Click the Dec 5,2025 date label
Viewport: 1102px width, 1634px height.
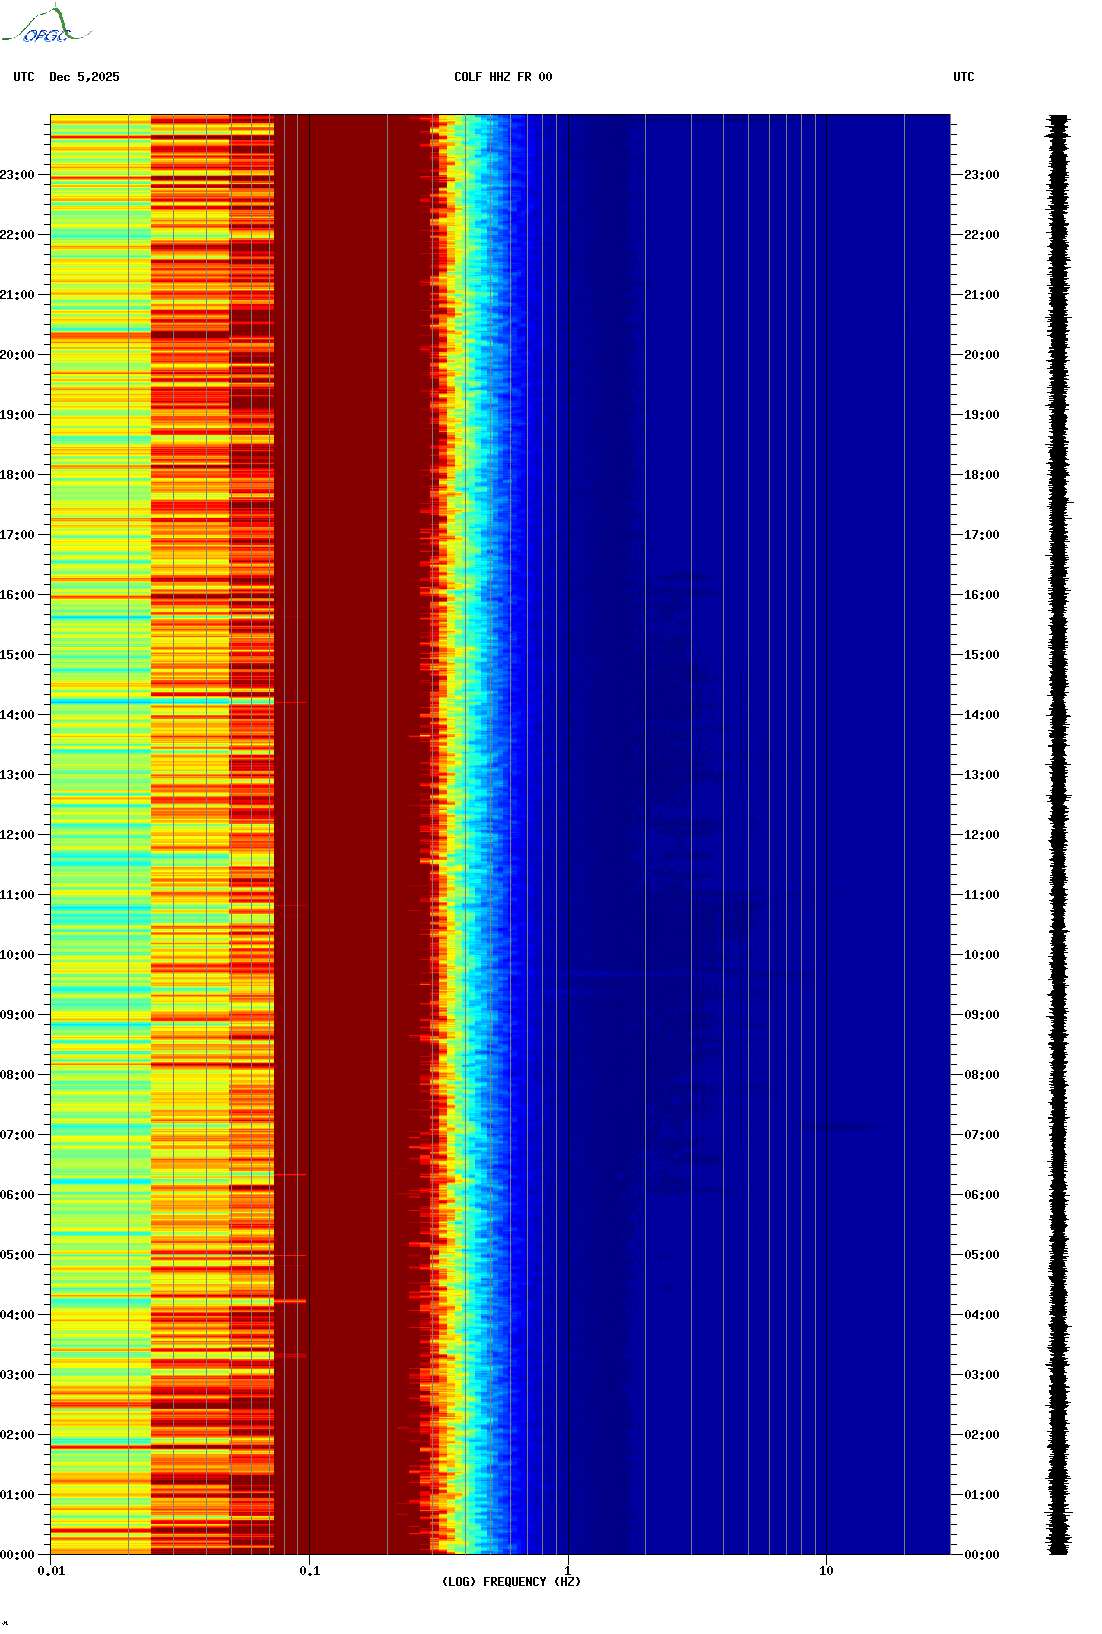coord(84,77)
